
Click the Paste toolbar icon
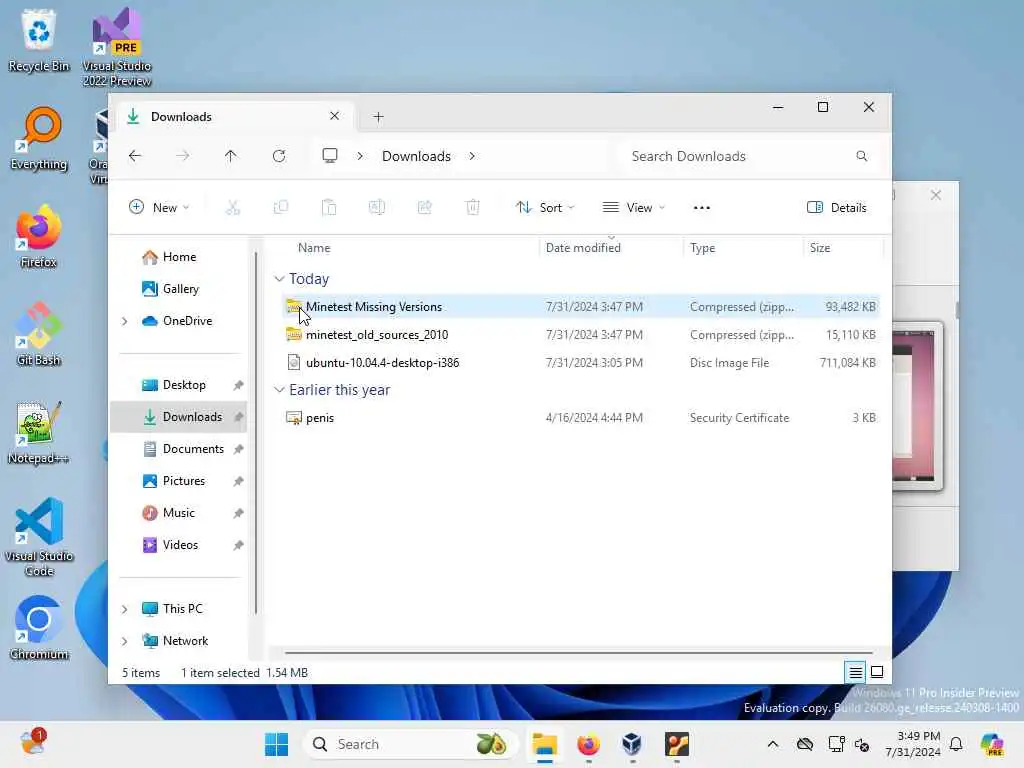coord(328,208)
